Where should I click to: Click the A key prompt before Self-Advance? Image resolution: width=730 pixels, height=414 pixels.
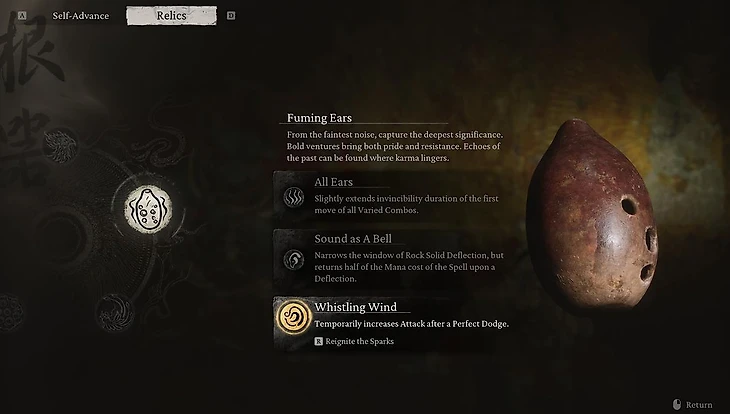click(22, 16)
